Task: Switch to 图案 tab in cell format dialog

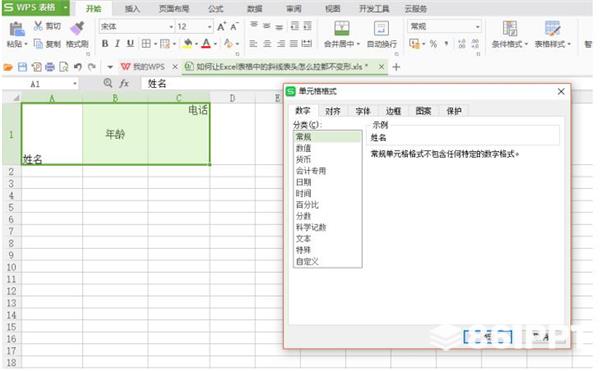Action: tap(423, 111)
